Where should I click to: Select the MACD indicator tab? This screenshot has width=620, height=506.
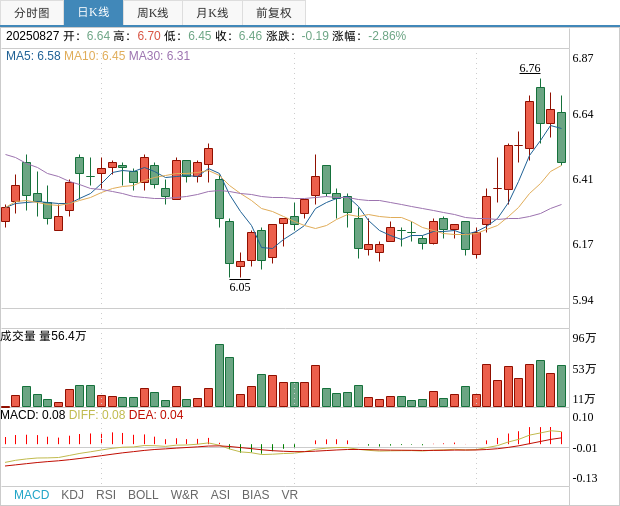pos(31,494)
